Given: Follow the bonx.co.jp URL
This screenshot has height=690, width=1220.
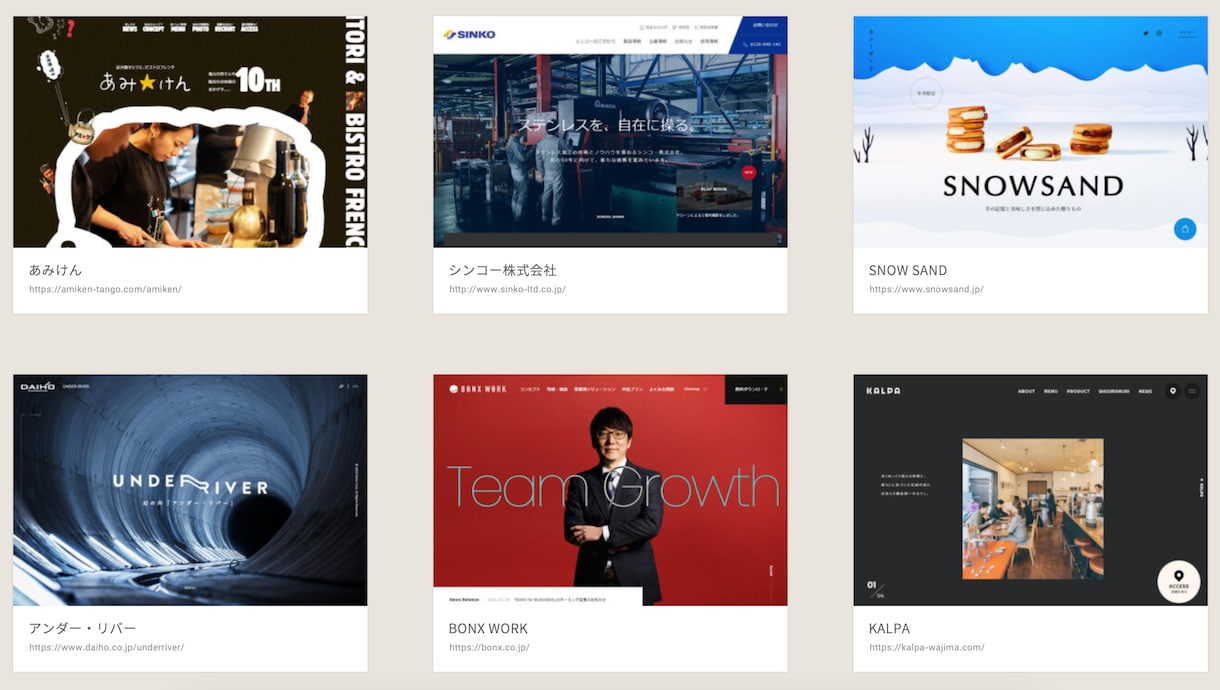Looking at the screenshot, I should [x=489, y=648].
